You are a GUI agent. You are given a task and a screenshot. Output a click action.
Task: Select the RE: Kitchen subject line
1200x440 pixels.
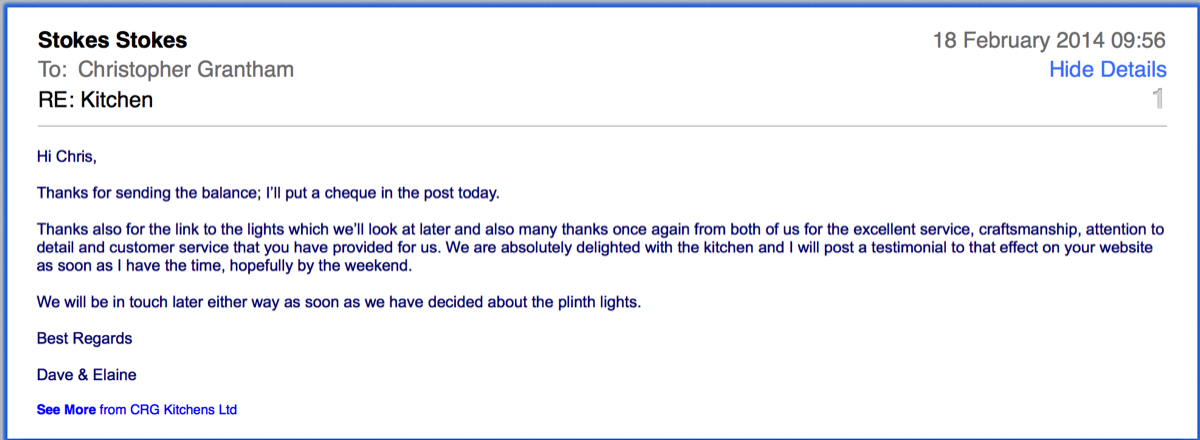point(95,100)
